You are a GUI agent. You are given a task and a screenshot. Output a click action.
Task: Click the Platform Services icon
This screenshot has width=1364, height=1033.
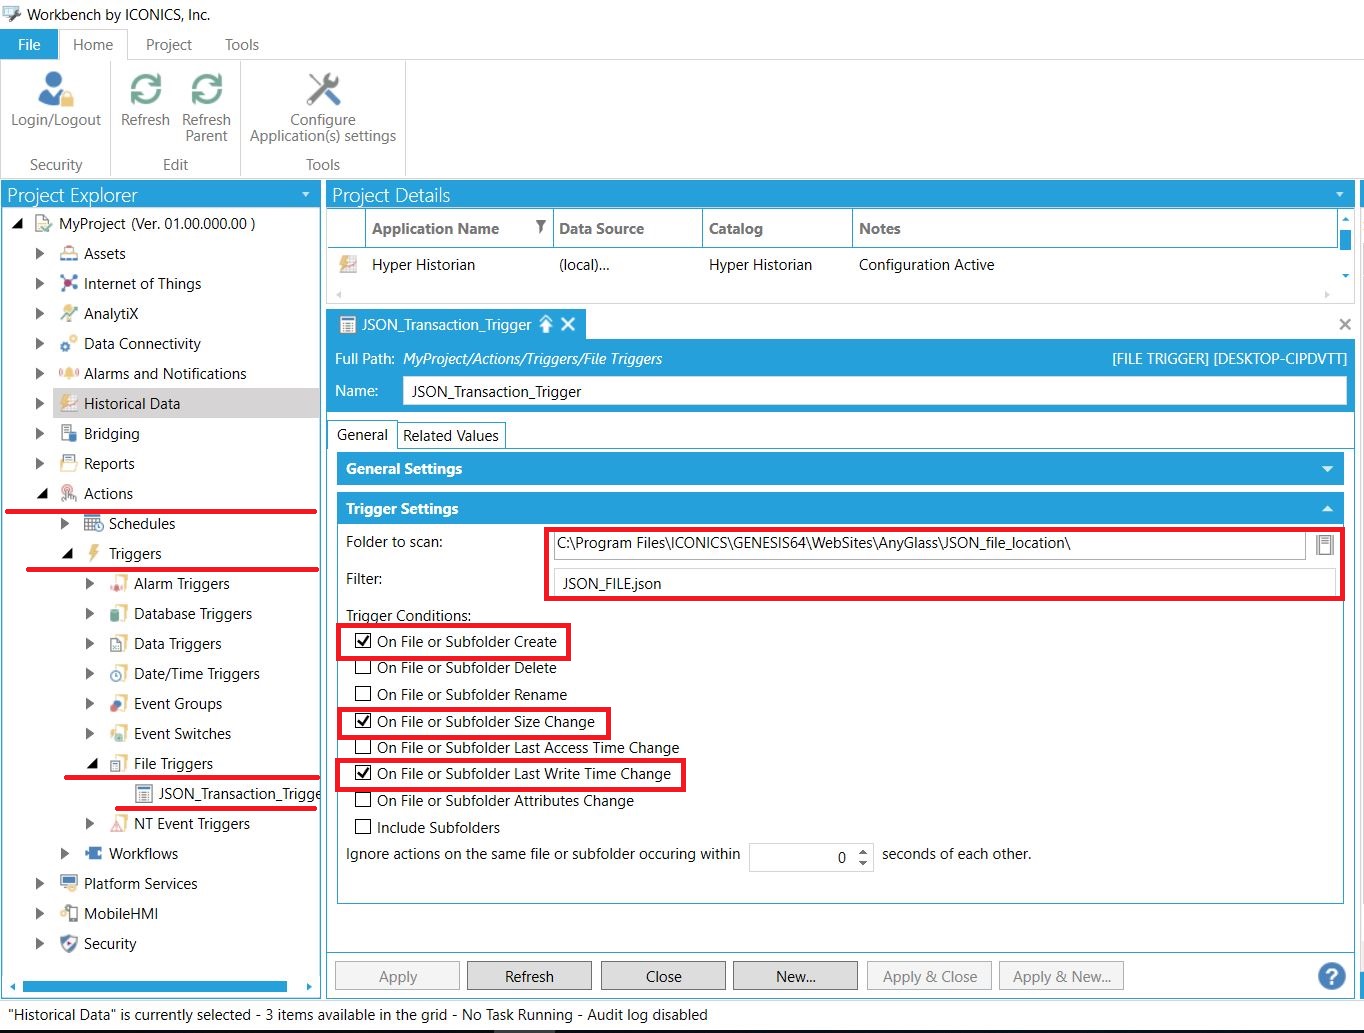68,884
